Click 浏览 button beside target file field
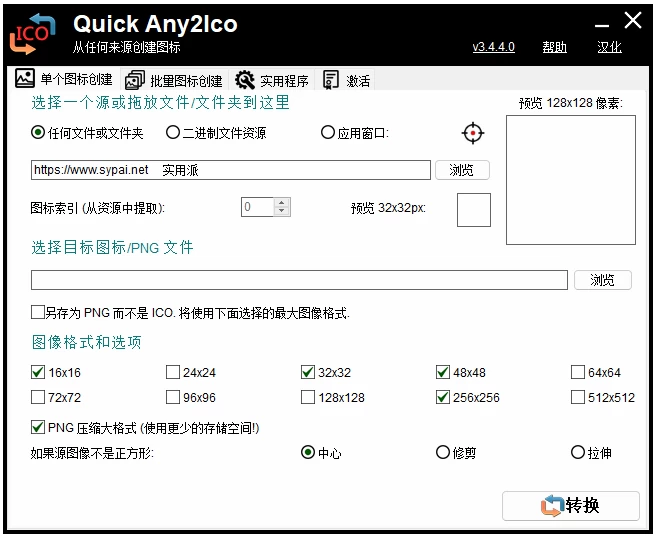Image resolution: width=656 pixels, height=538 pixels. click(602, 280)
